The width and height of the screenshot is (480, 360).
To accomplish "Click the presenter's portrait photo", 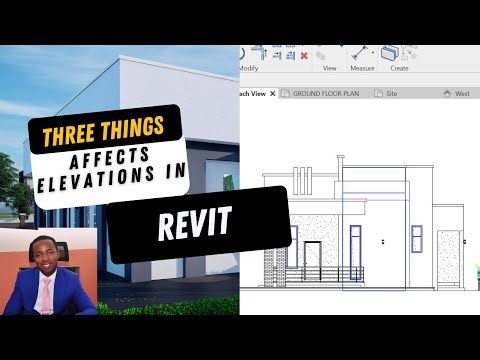I will pos(49,272).
